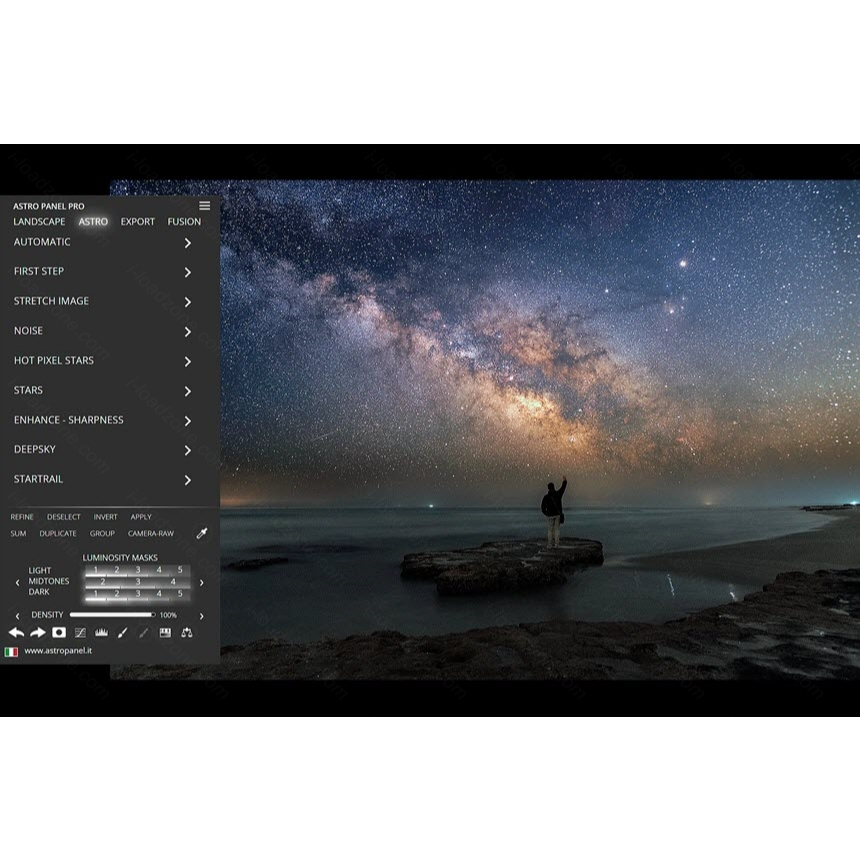This screenshot has height=860, width=860.
Task: Open CAMERA-RAW filter
Action: 151,533
